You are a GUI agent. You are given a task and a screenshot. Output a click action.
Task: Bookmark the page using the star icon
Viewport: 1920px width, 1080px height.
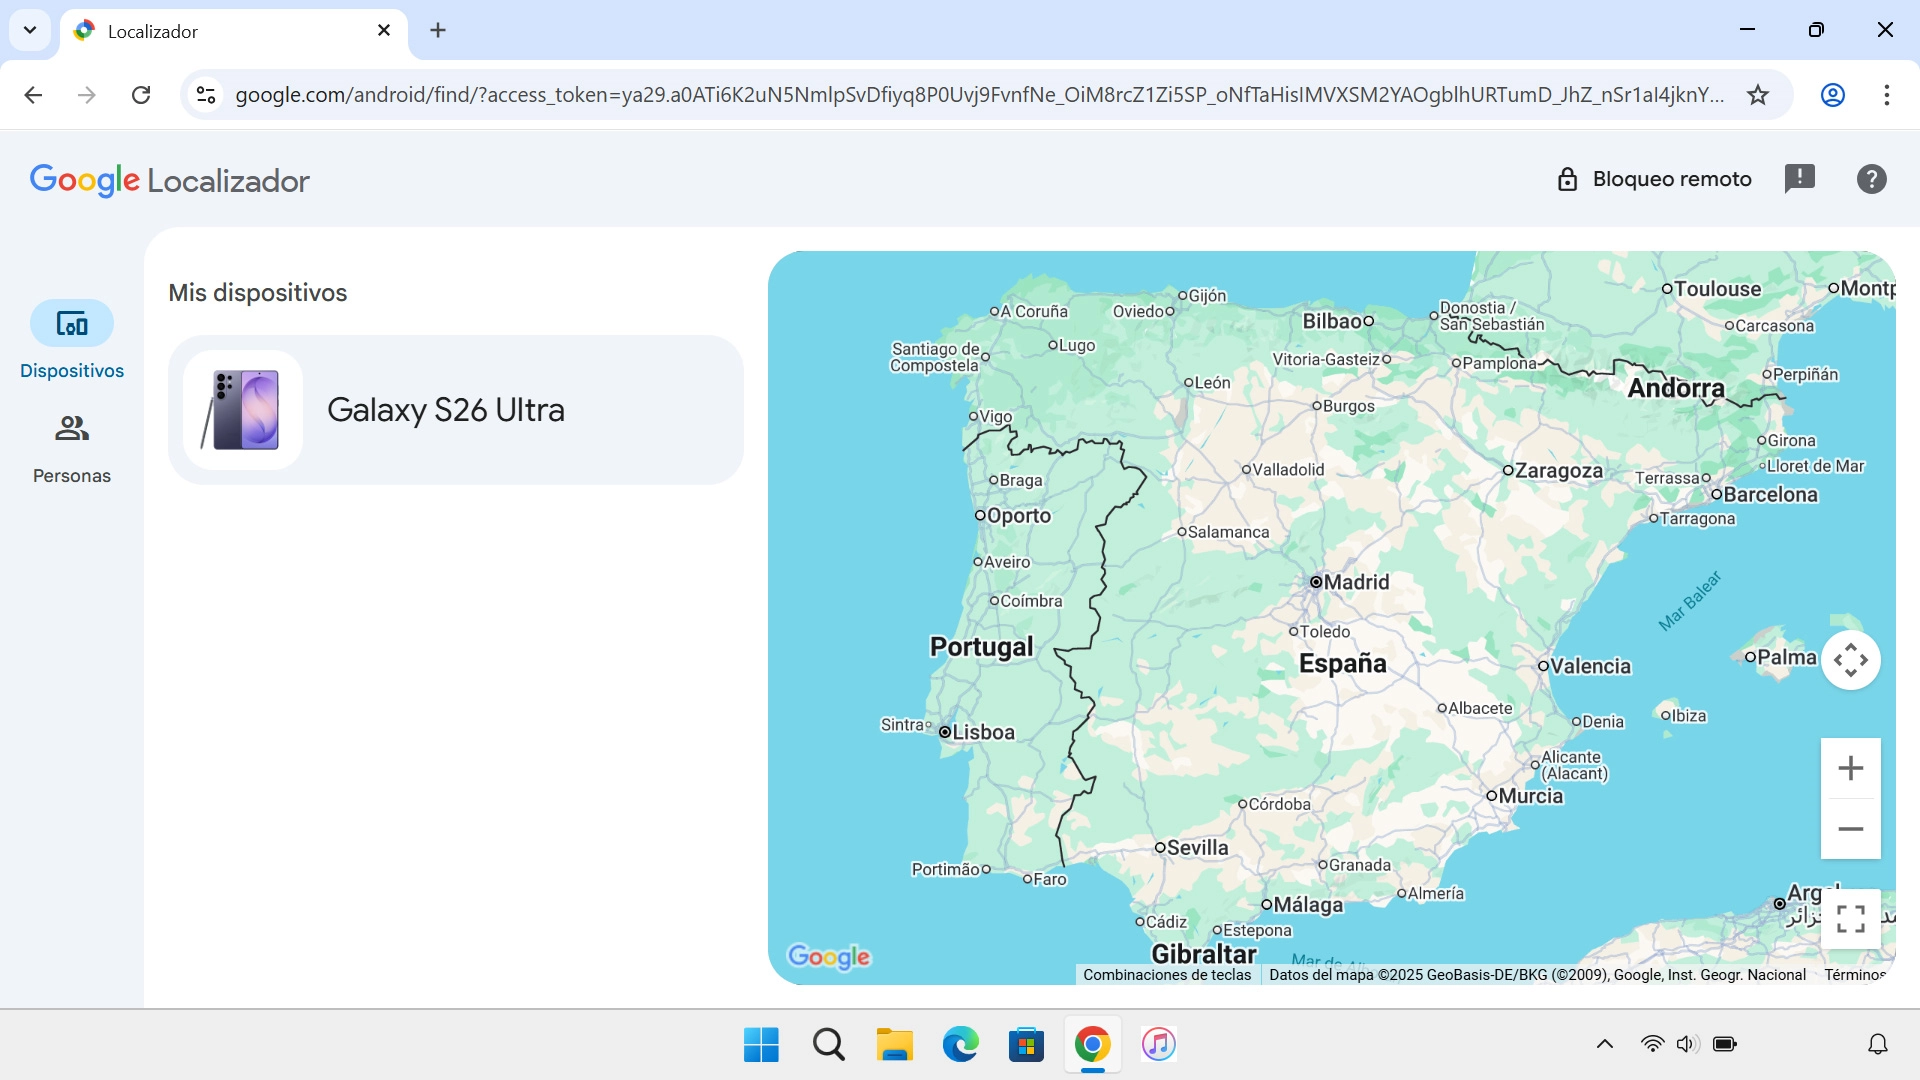coord(1758,95)
